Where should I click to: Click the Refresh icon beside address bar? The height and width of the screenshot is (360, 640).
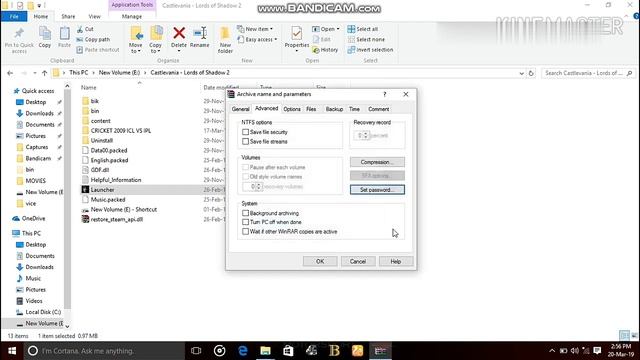click(531, 73)
